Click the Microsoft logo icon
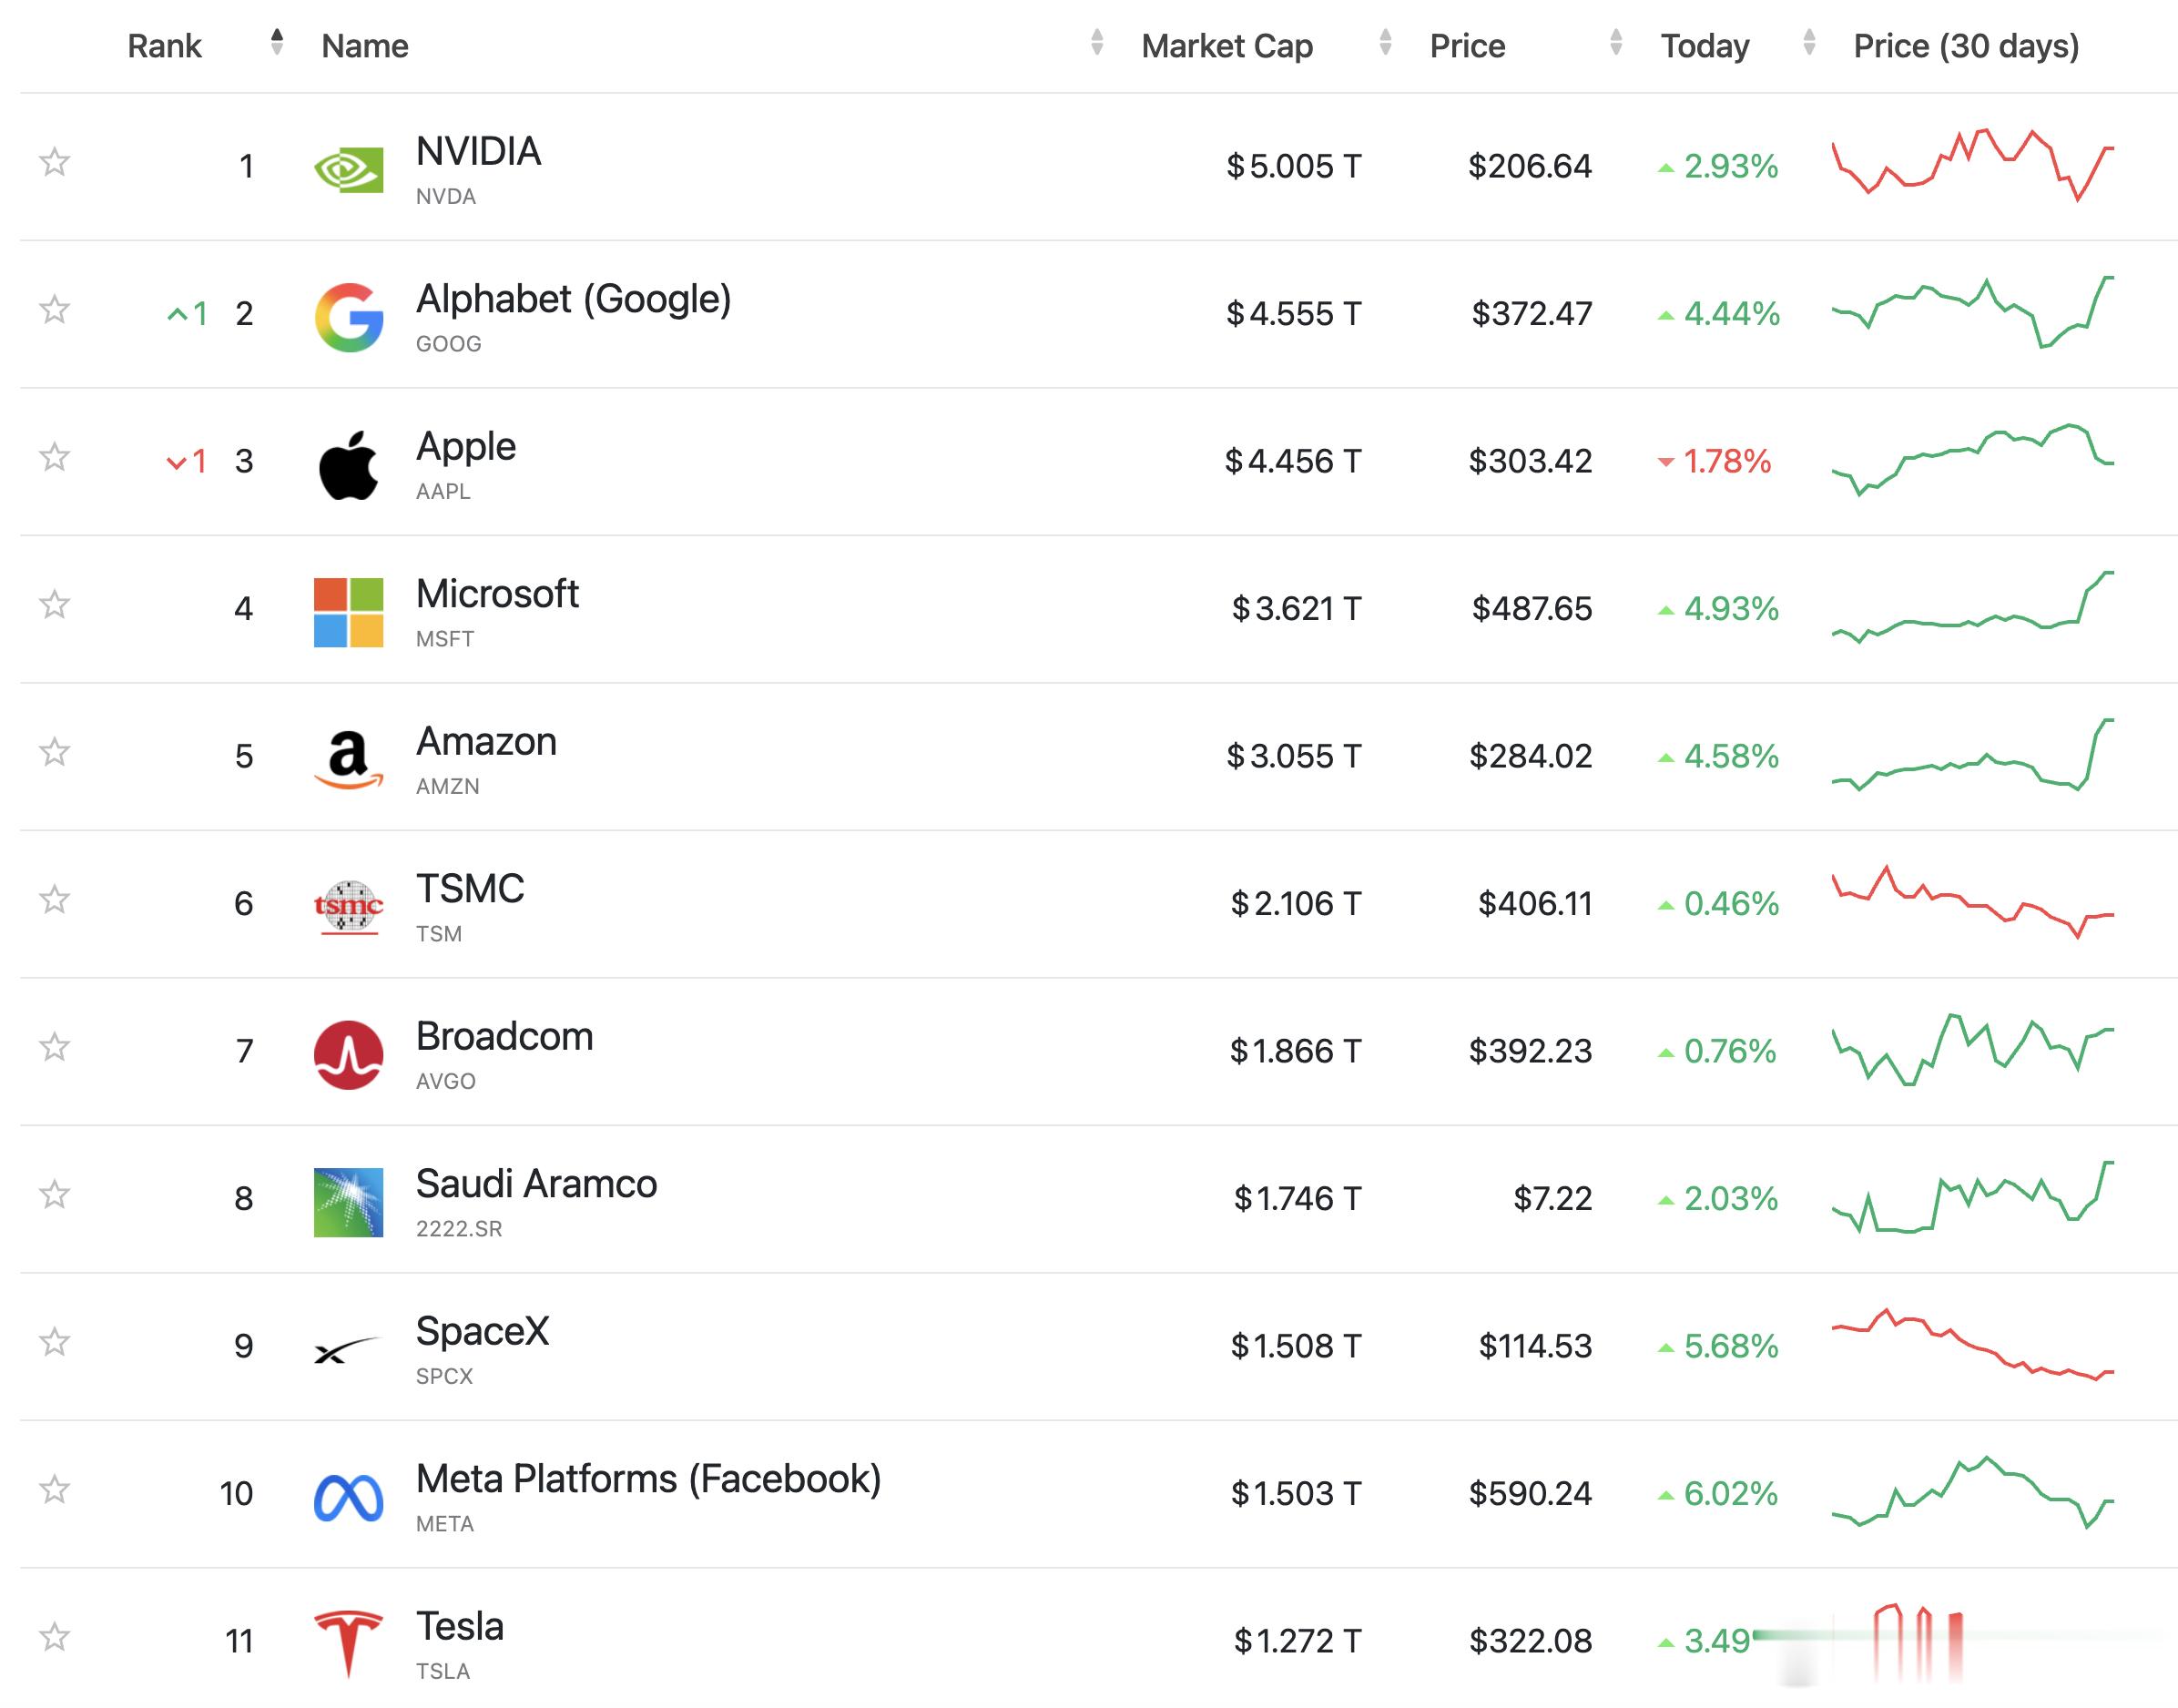Viewport: 2178px width, 1708px height. [x=348, y=612]
